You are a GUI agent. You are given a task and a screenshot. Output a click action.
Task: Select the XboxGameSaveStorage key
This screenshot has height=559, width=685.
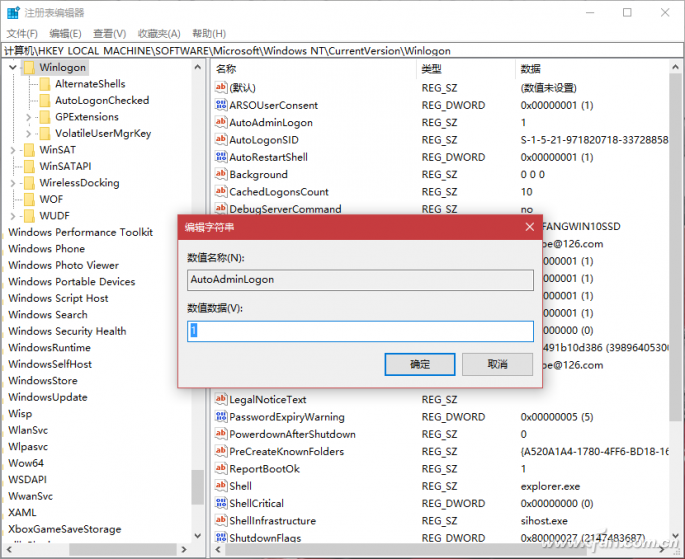65,529
